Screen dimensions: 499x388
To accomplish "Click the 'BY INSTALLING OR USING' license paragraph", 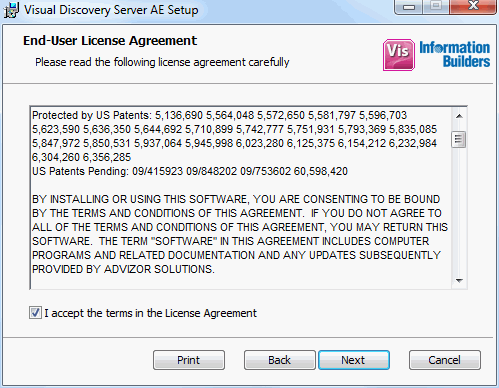I will point(240,234).
